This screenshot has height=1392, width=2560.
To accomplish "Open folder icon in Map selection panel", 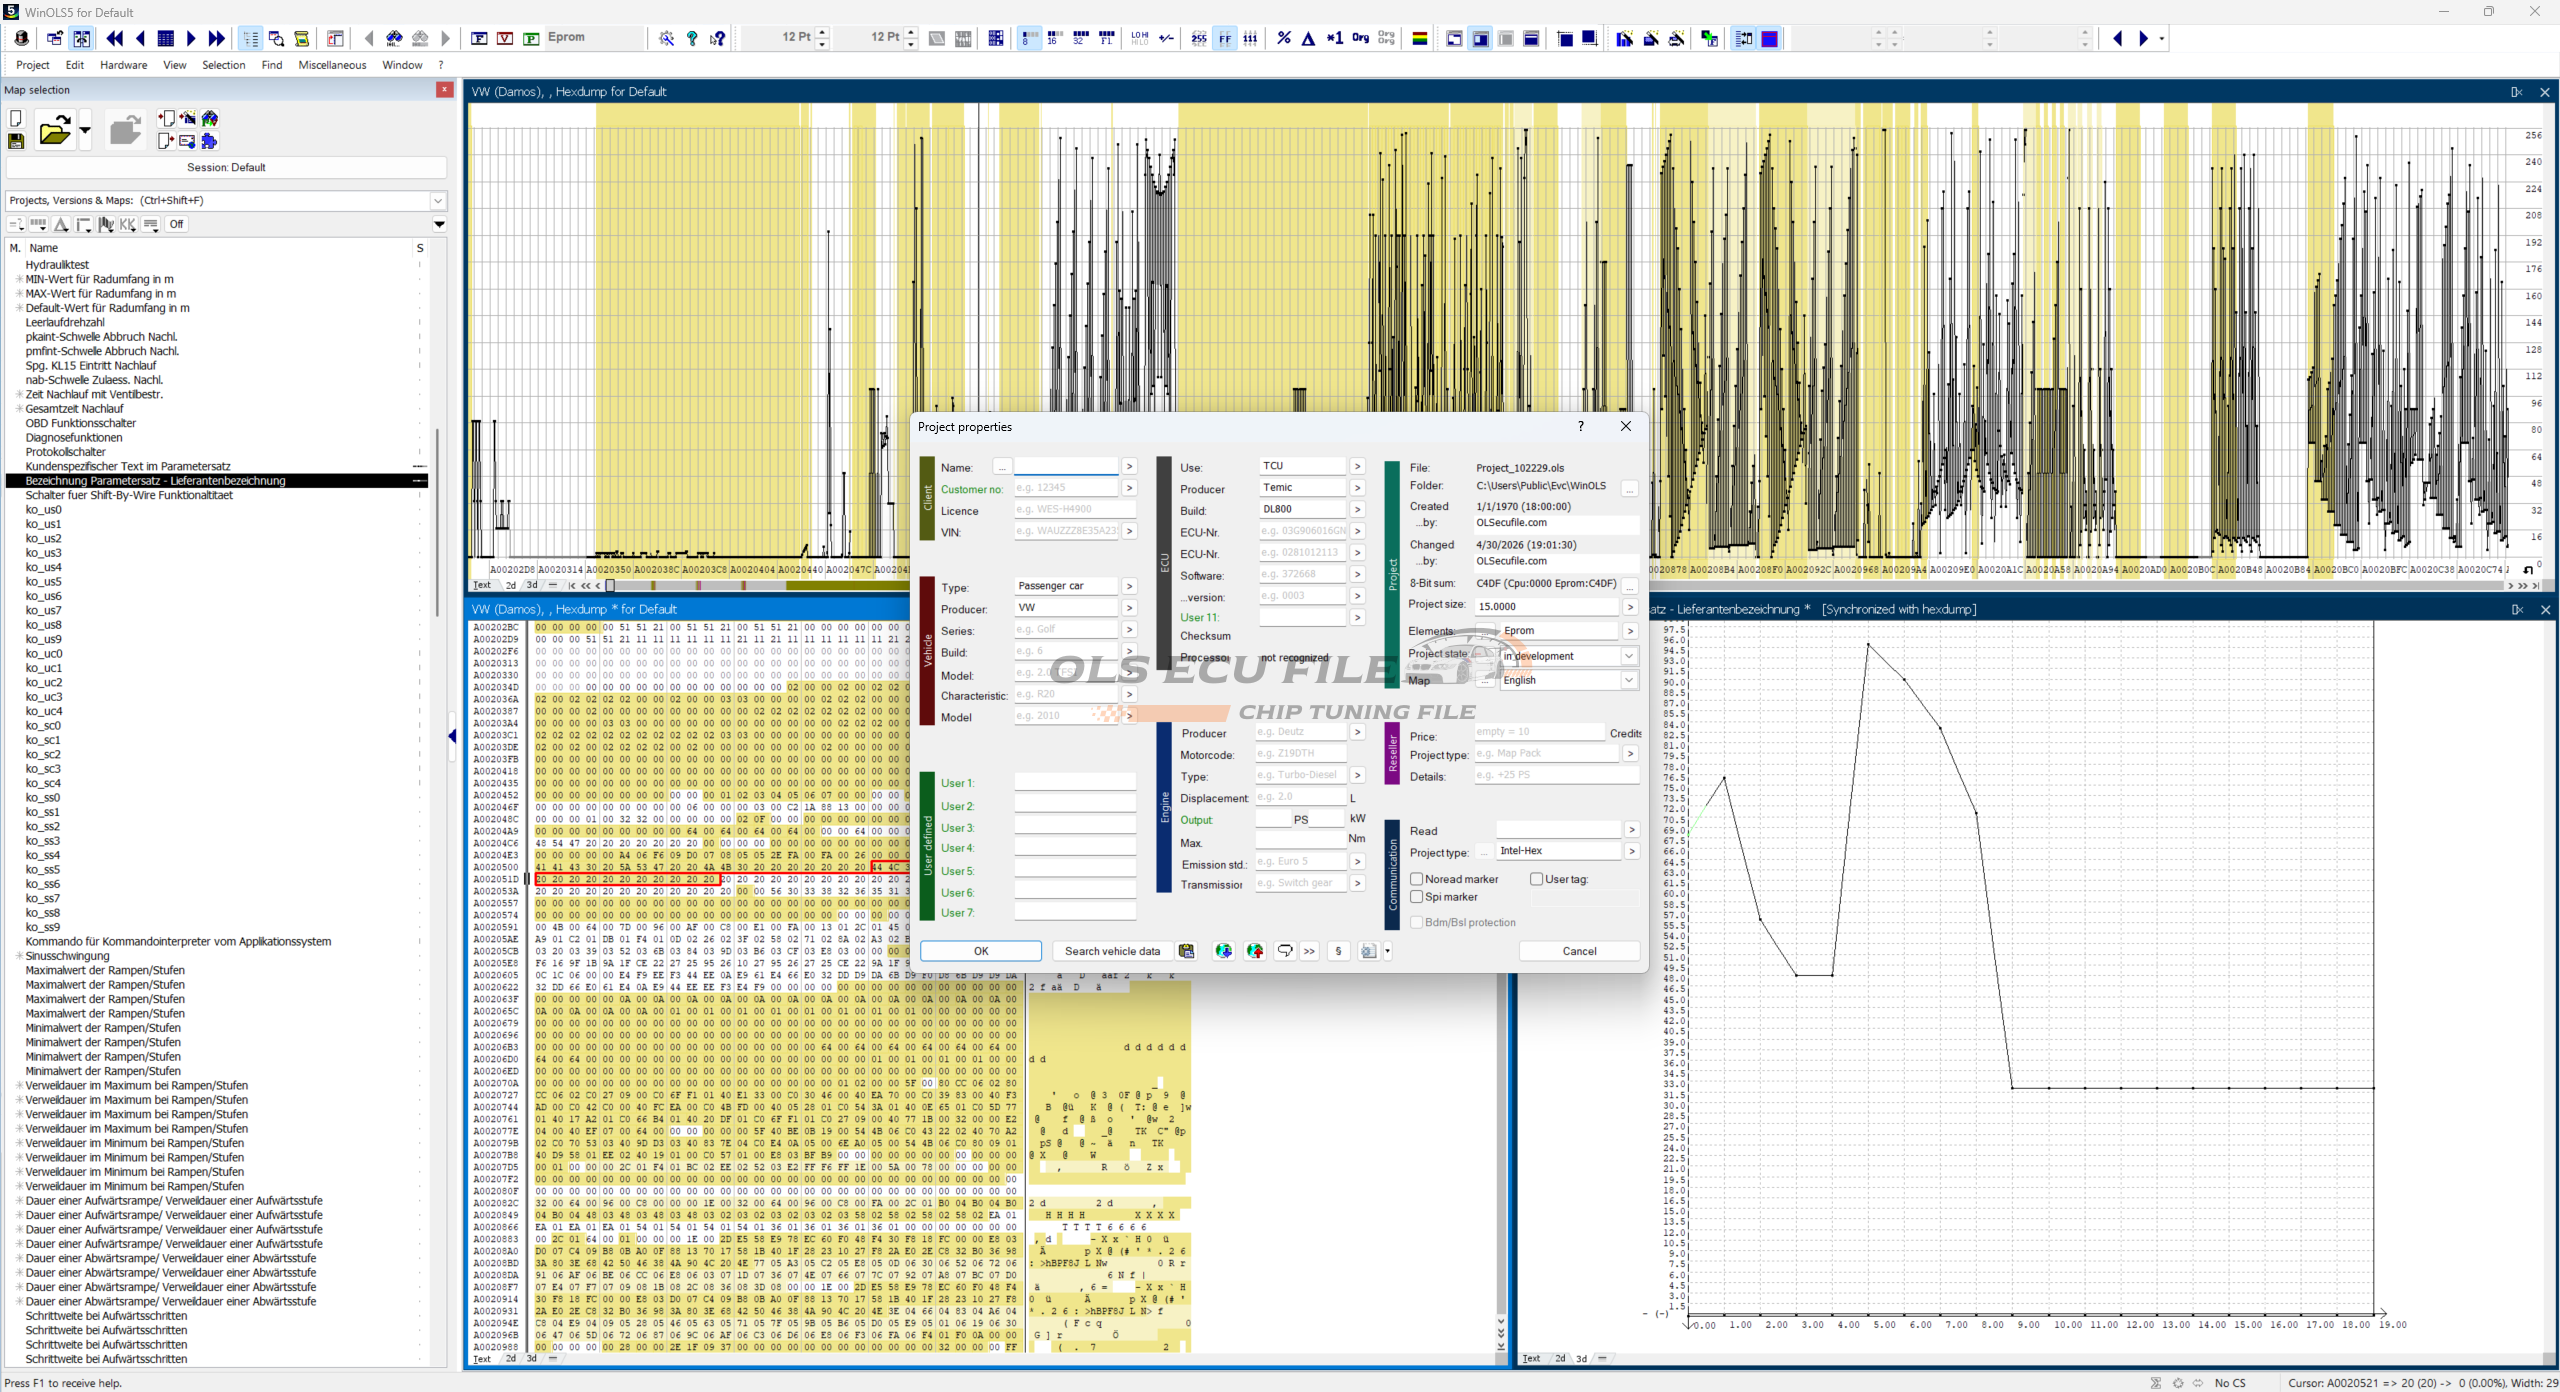I will (54, 130).
